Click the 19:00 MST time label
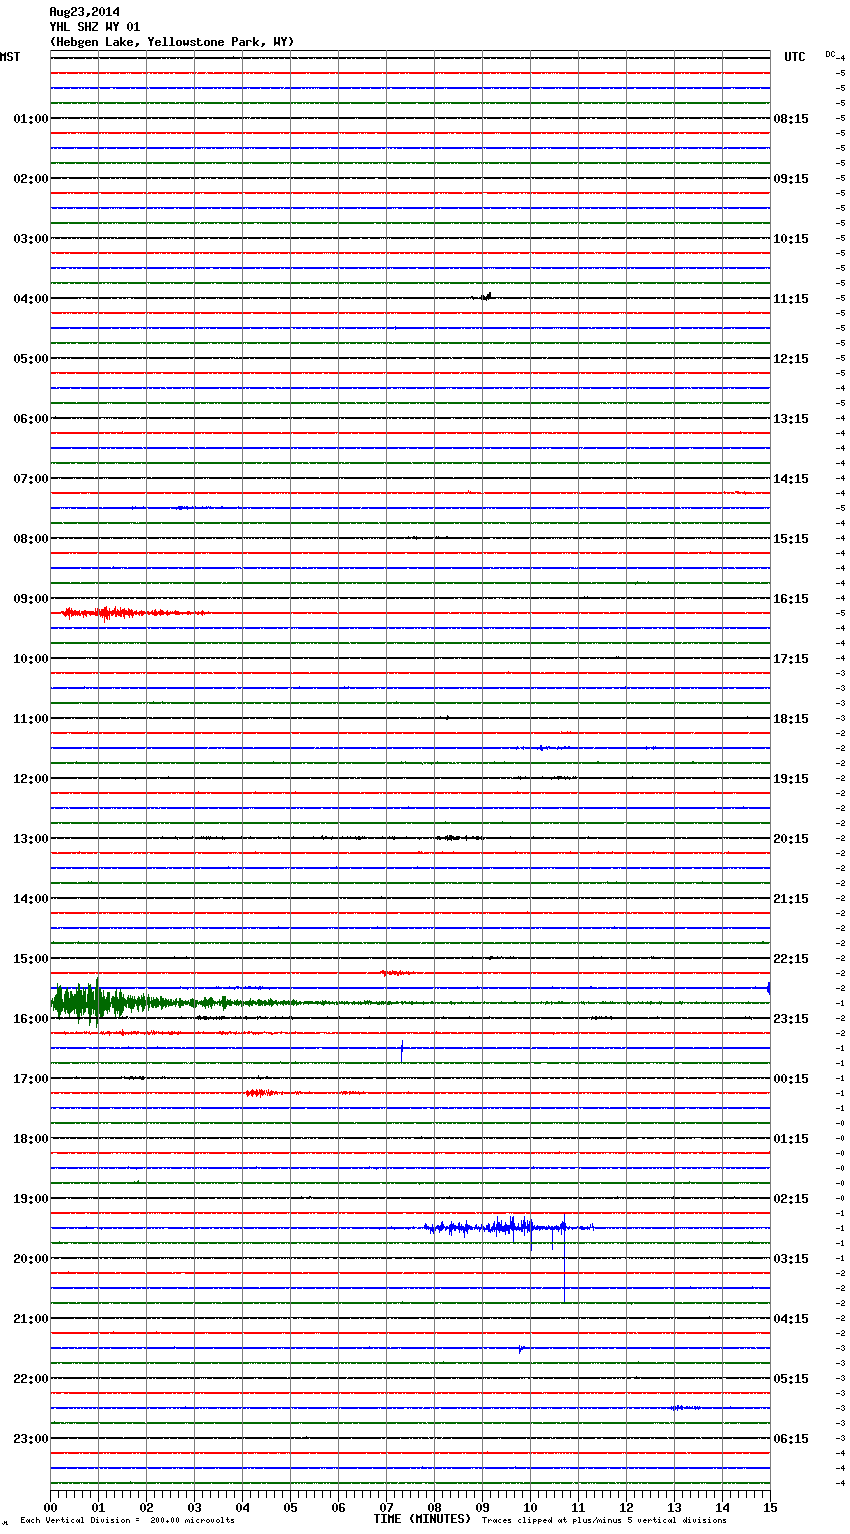The width and height of the screenshot is (850, 1534). click(30, 1199)
